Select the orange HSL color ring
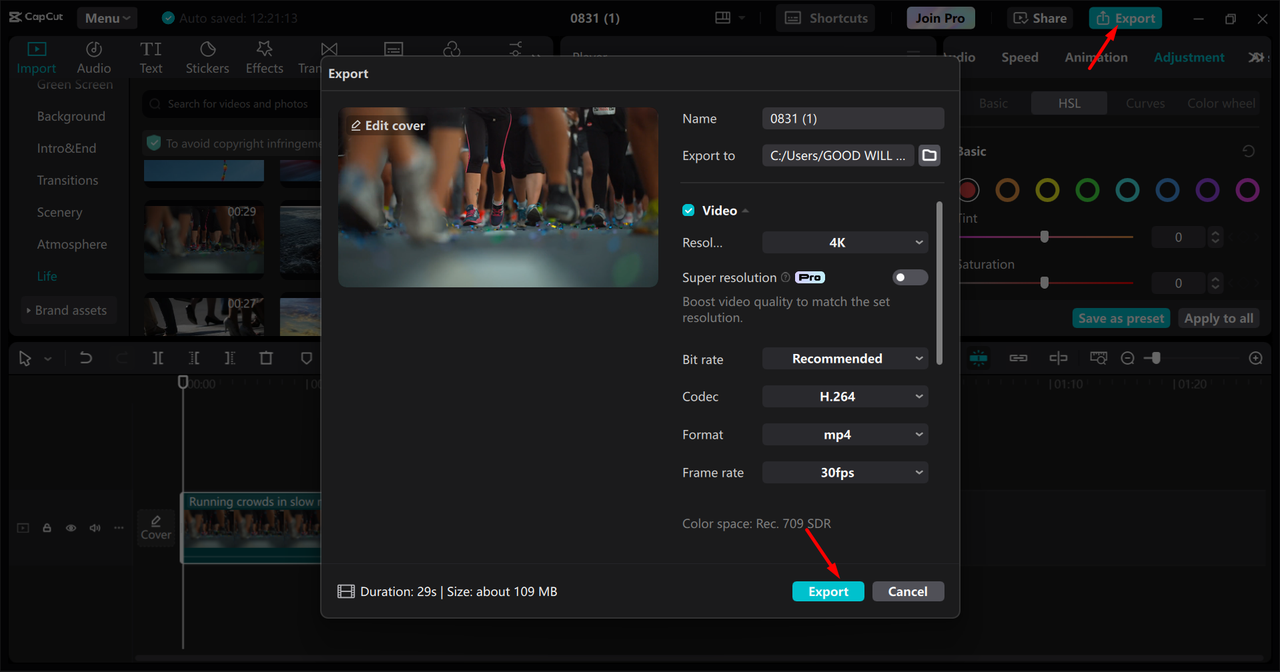This screenshot has width=1280, height=672. point(1007,190)
